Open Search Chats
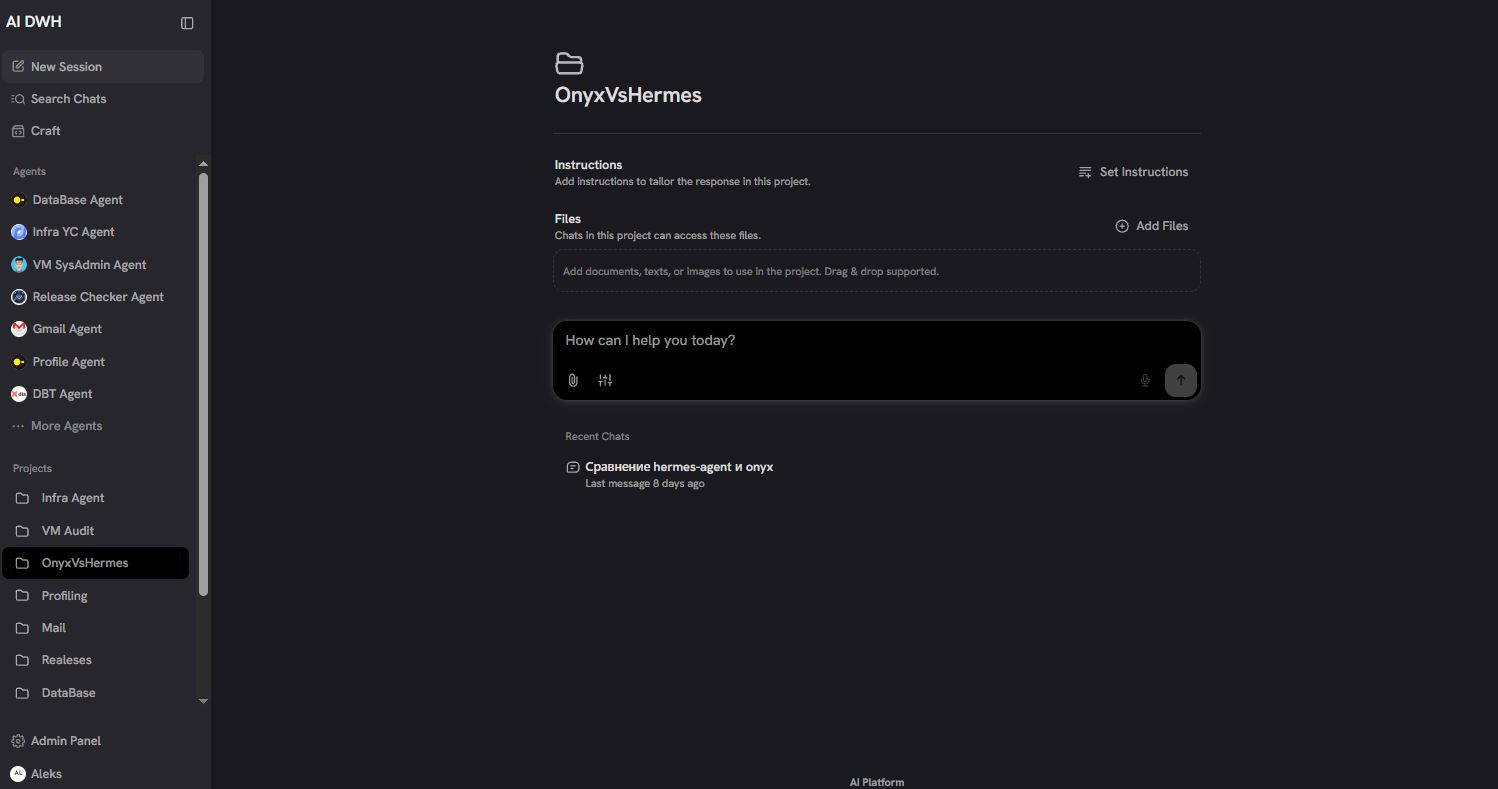Viewport: 1498px width, 789px height. pyautogui.click(x=103, y=99)
